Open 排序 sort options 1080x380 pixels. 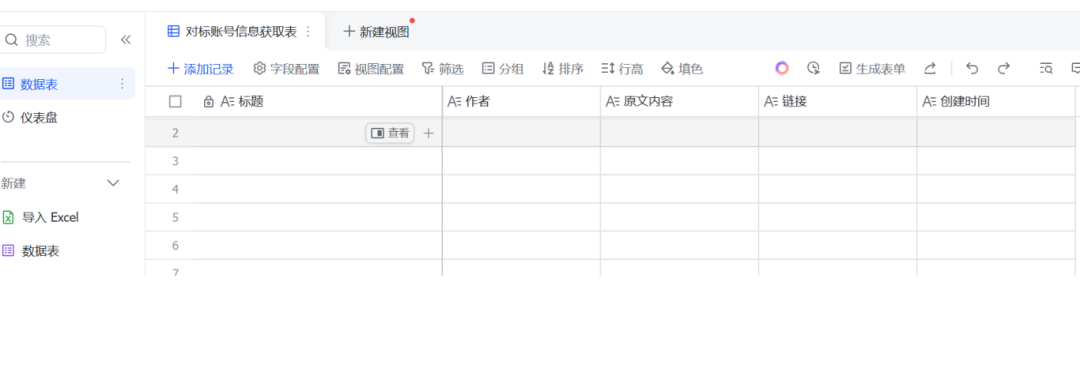tap(563, 69)
